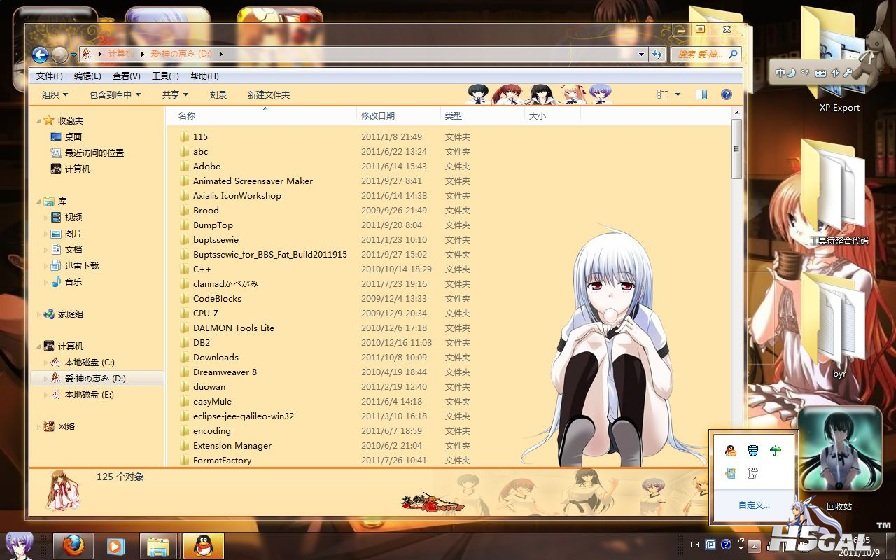The image size is (896, 560).
Task: Collapse the 收藏夹 favorites group
Action: tap(39, 121)
